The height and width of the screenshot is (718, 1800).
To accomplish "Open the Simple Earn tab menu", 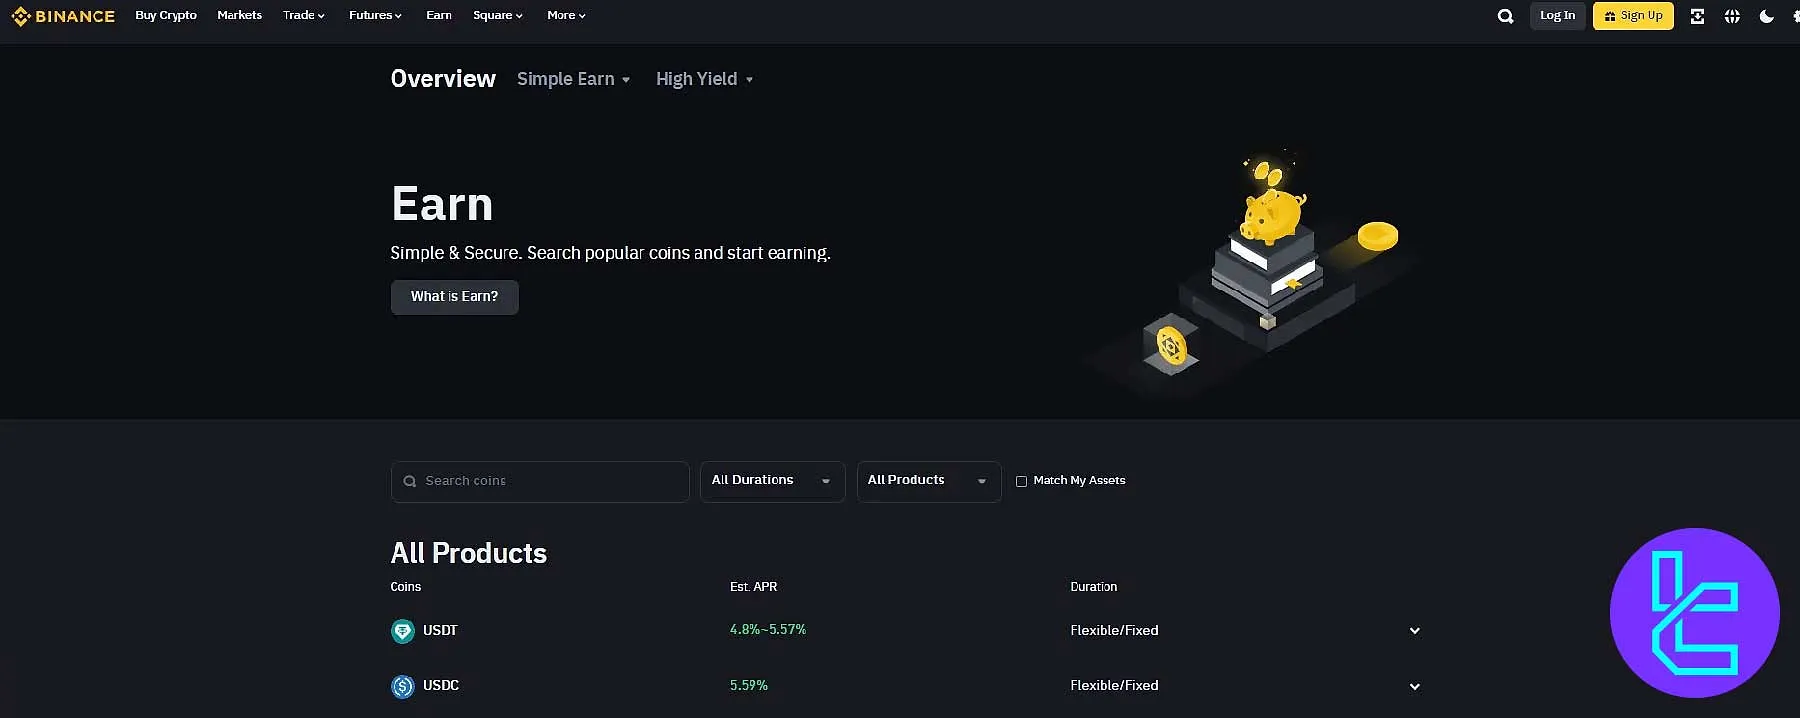I will click(573, 79).
